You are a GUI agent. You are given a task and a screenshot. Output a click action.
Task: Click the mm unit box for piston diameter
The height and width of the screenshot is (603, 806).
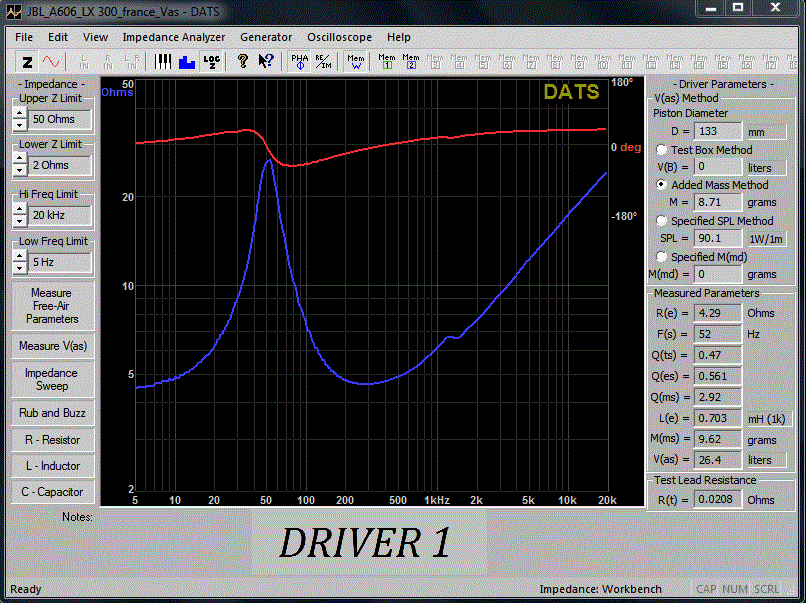[765, 132]
